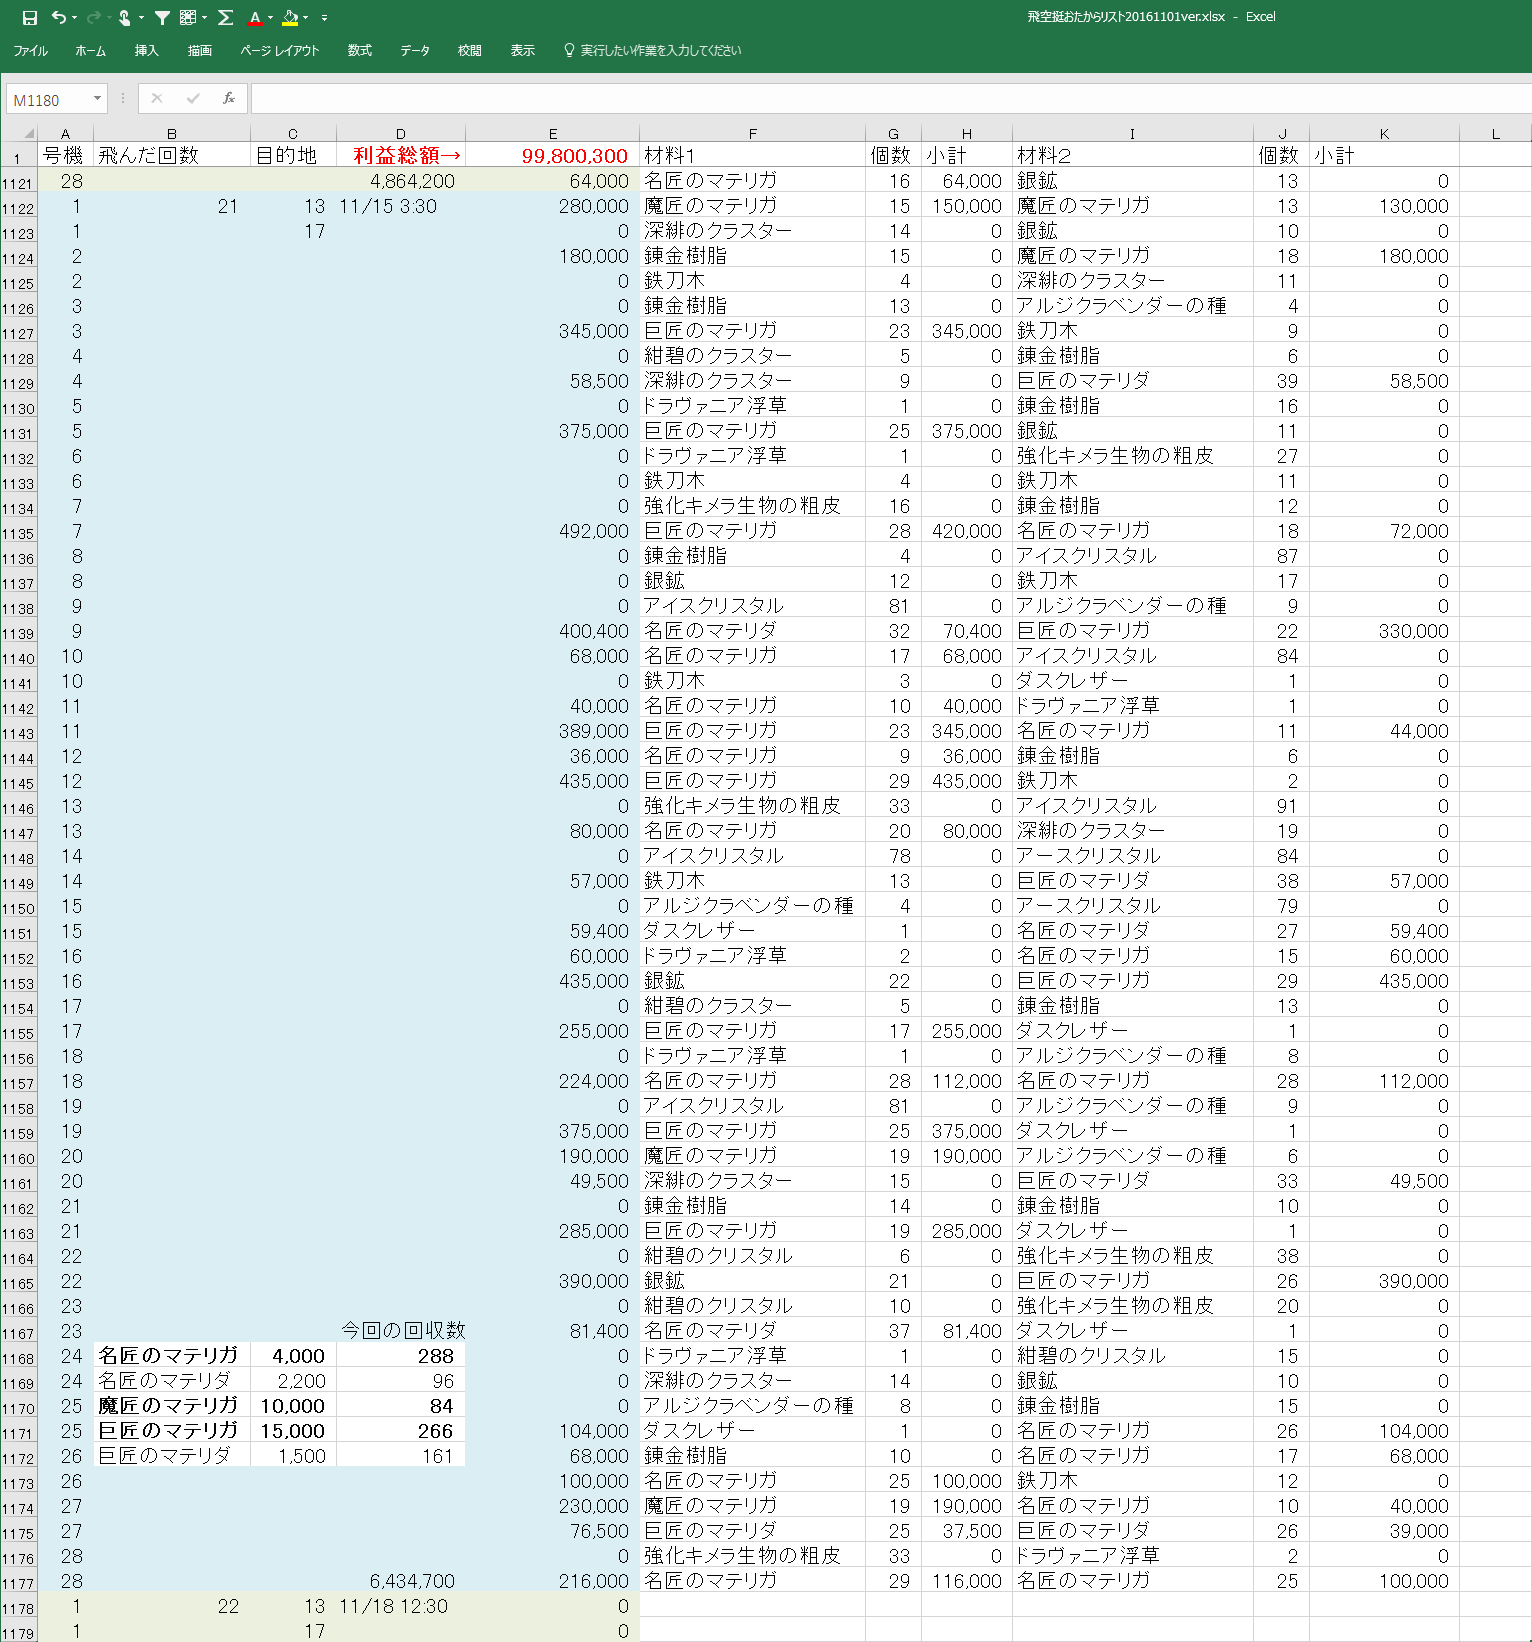
Task: Expand the fill color dropdown arrow
Action: 306,17
